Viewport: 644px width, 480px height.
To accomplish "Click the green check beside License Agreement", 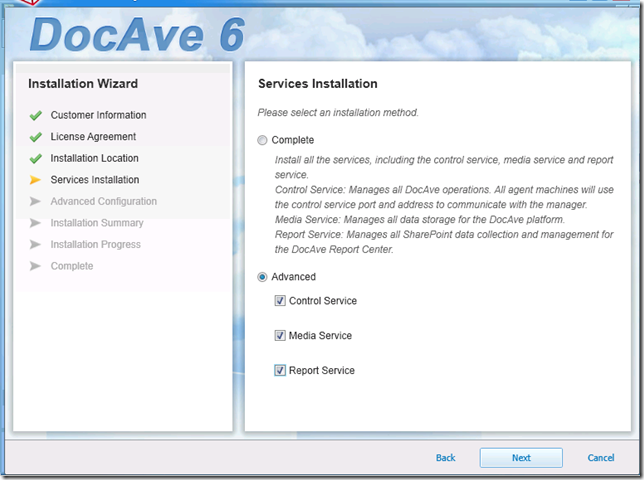I will (36, 137).
